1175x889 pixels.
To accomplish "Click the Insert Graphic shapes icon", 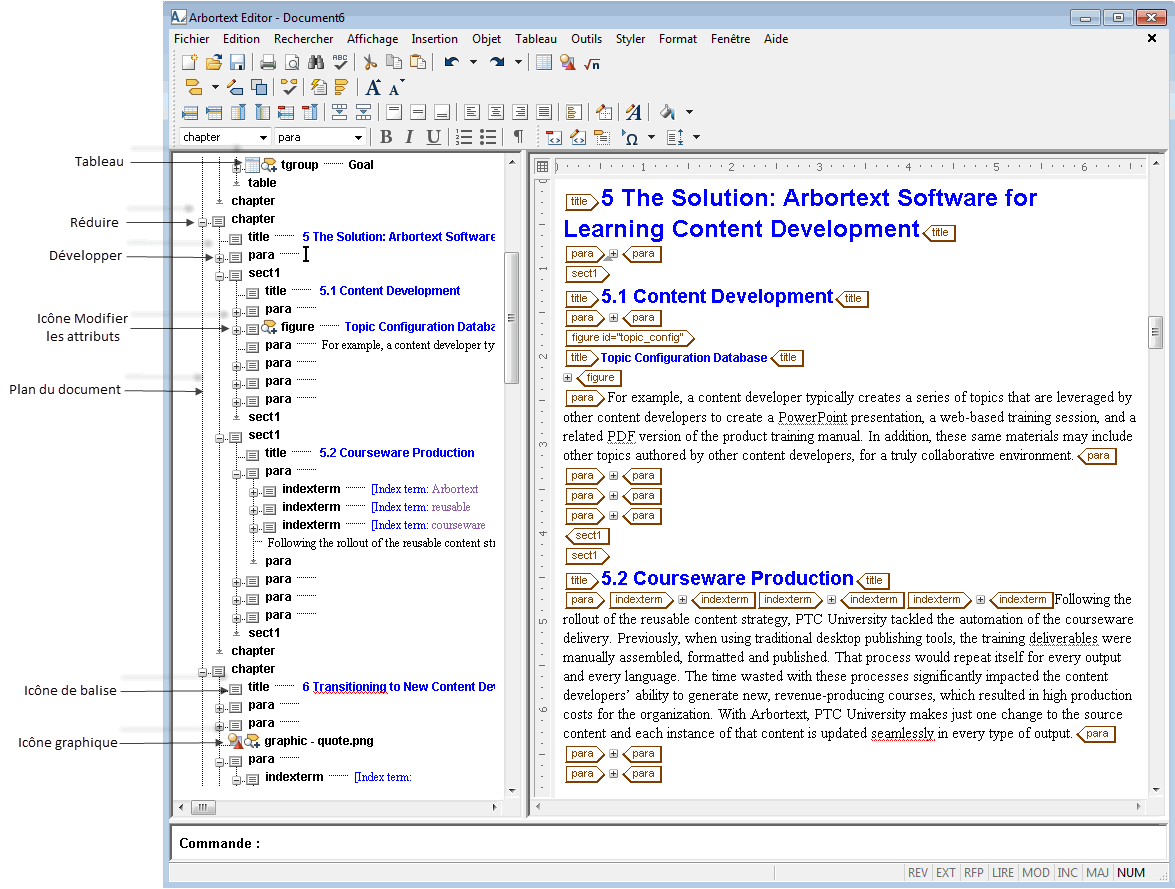I will (x=568, y=63).
